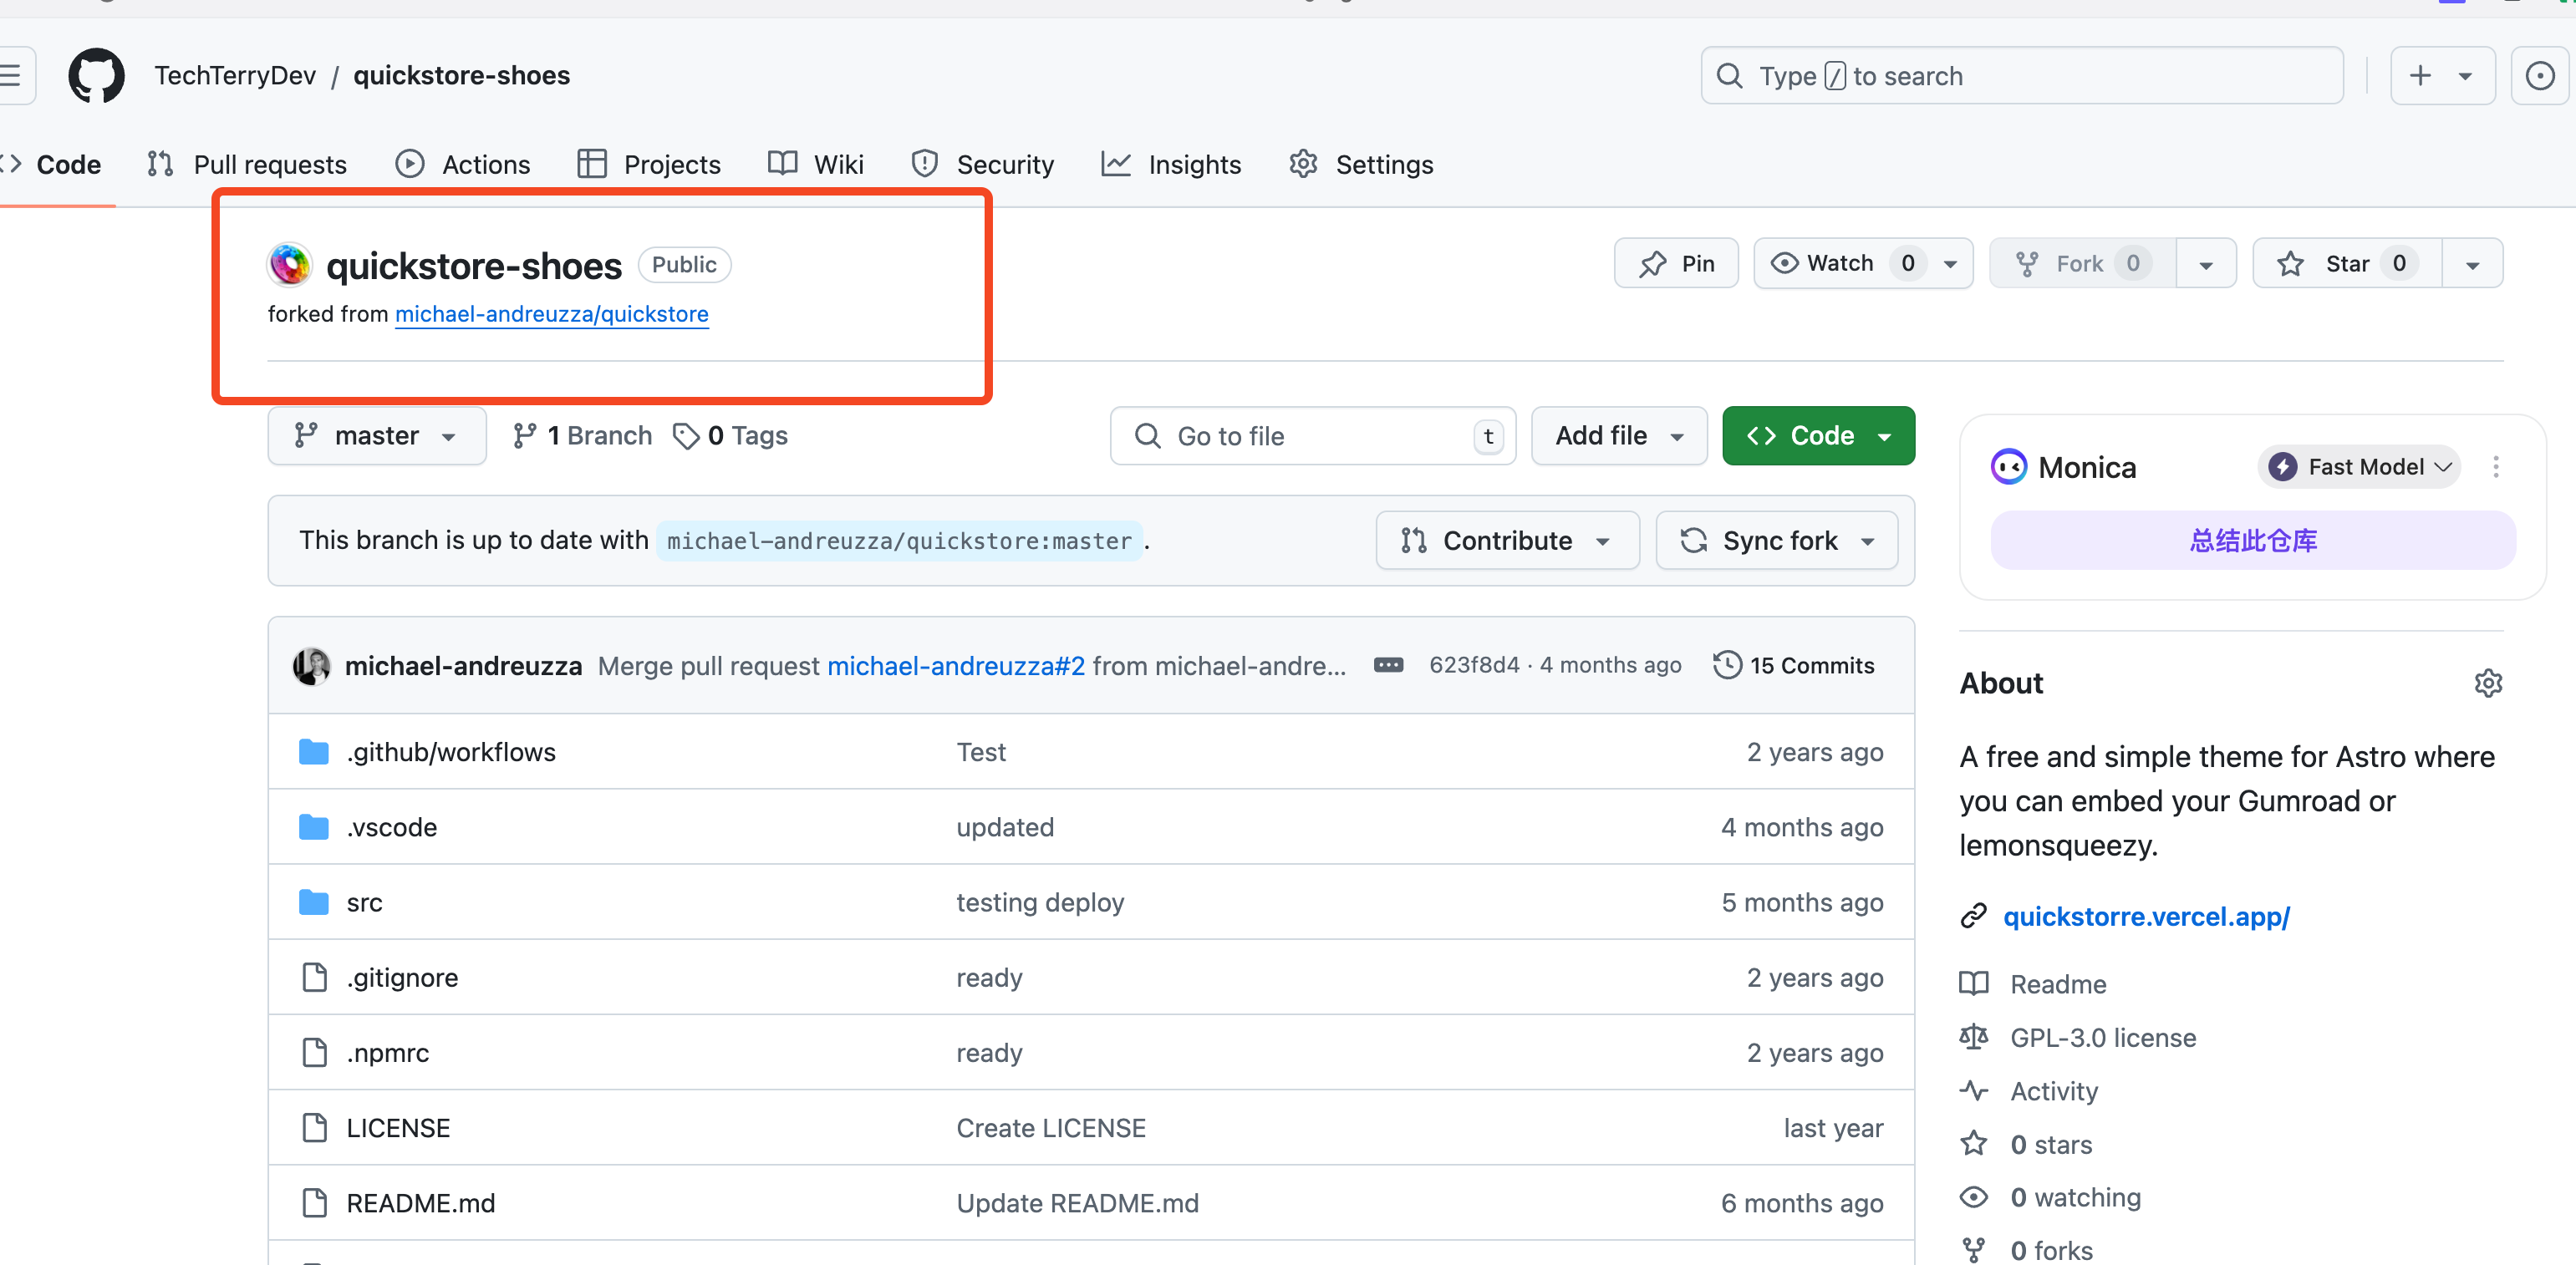Watch the repository for notifications
Screen dimensions: 2576x1265
[1841, 263]
